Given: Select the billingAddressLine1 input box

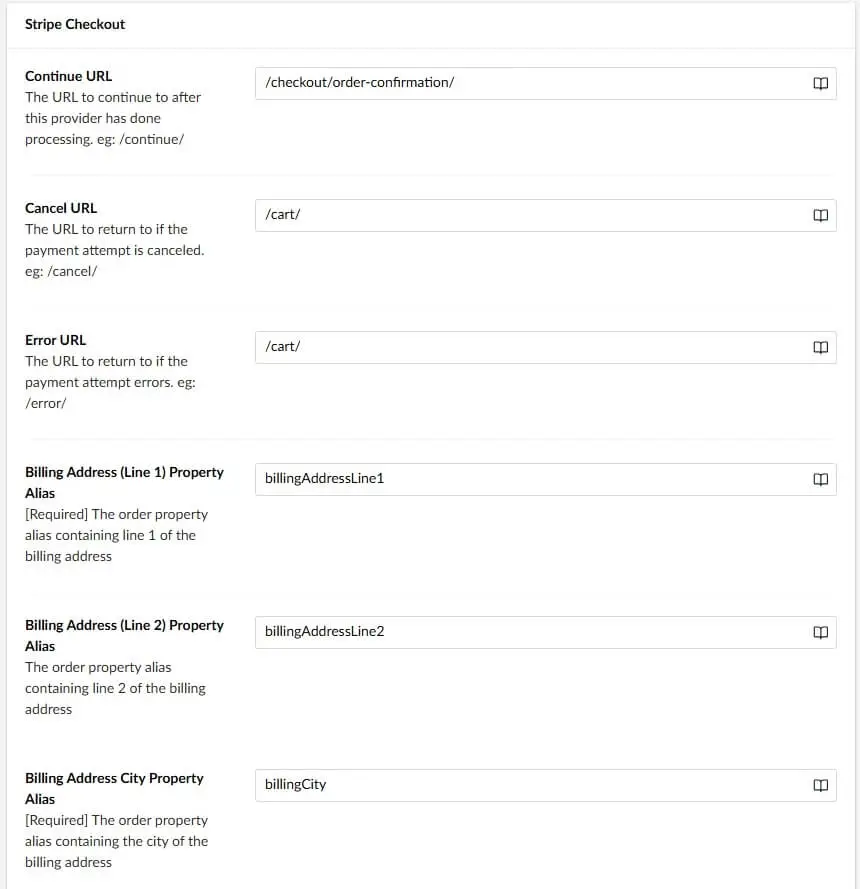Looking at the screenshot, I should coord(530,479).
